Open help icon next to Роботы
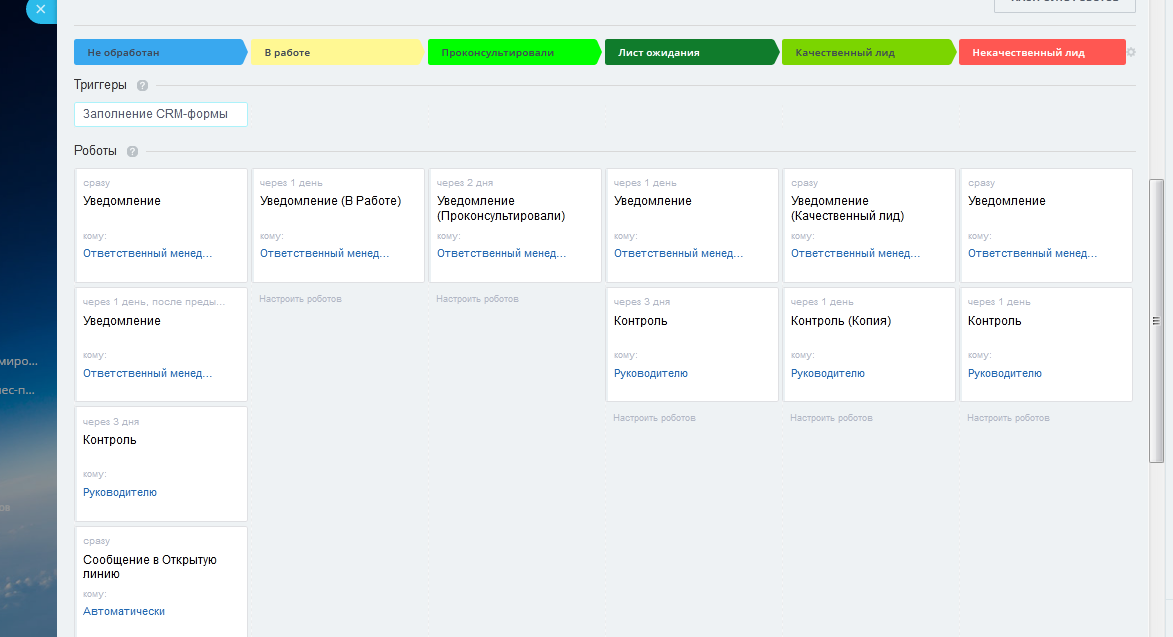The width and height of the screenshot is (1173, 637). pyautogui.click(x=132, y=152)
